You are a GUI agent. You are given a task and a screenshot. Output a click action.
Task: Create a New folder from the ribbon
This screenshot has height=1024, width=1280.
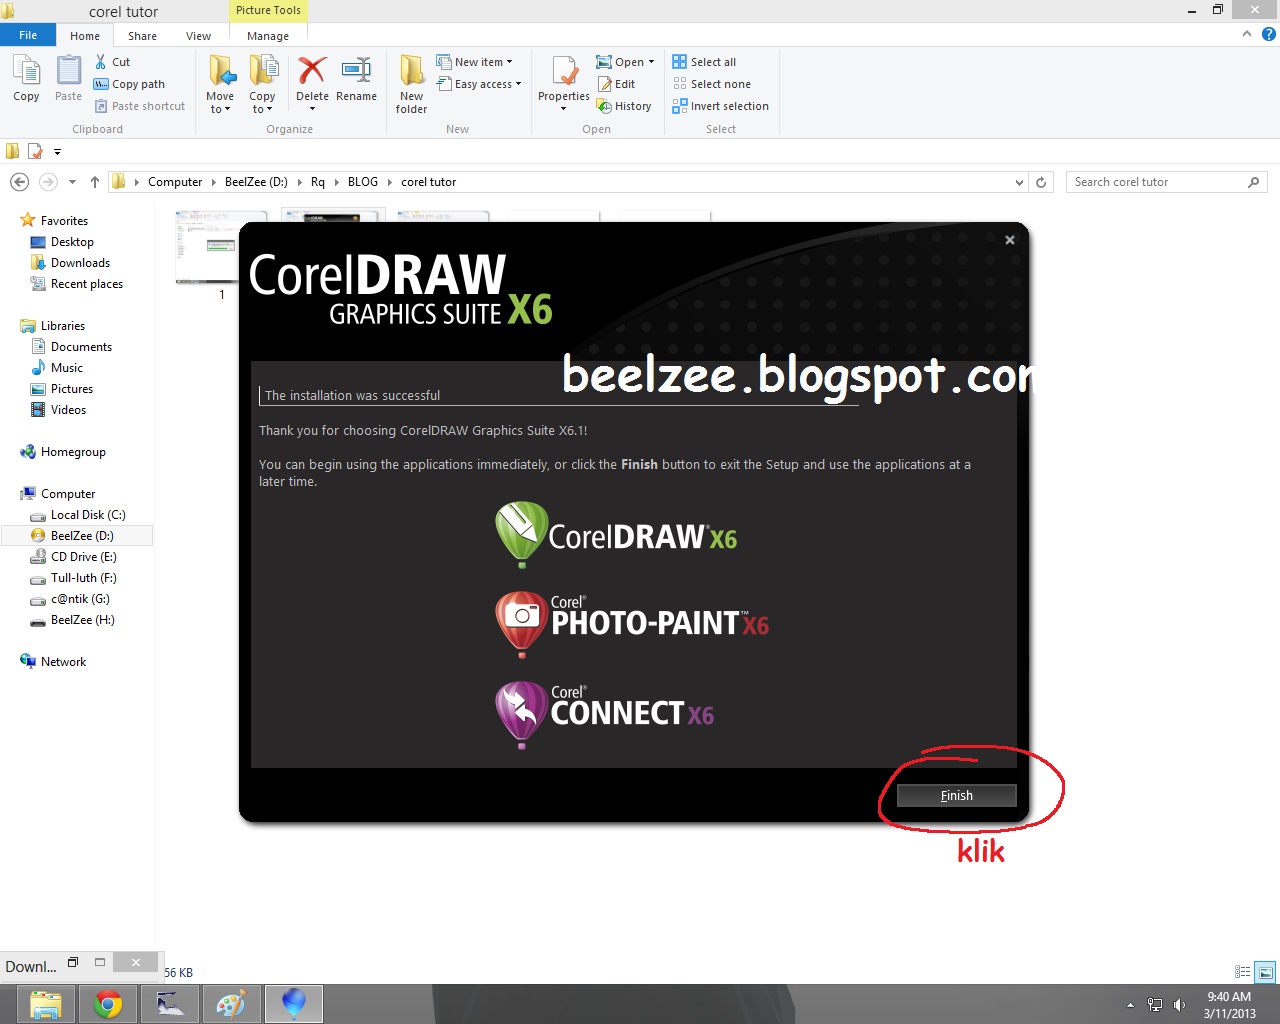pyautogui.click(x=411, y=85)
